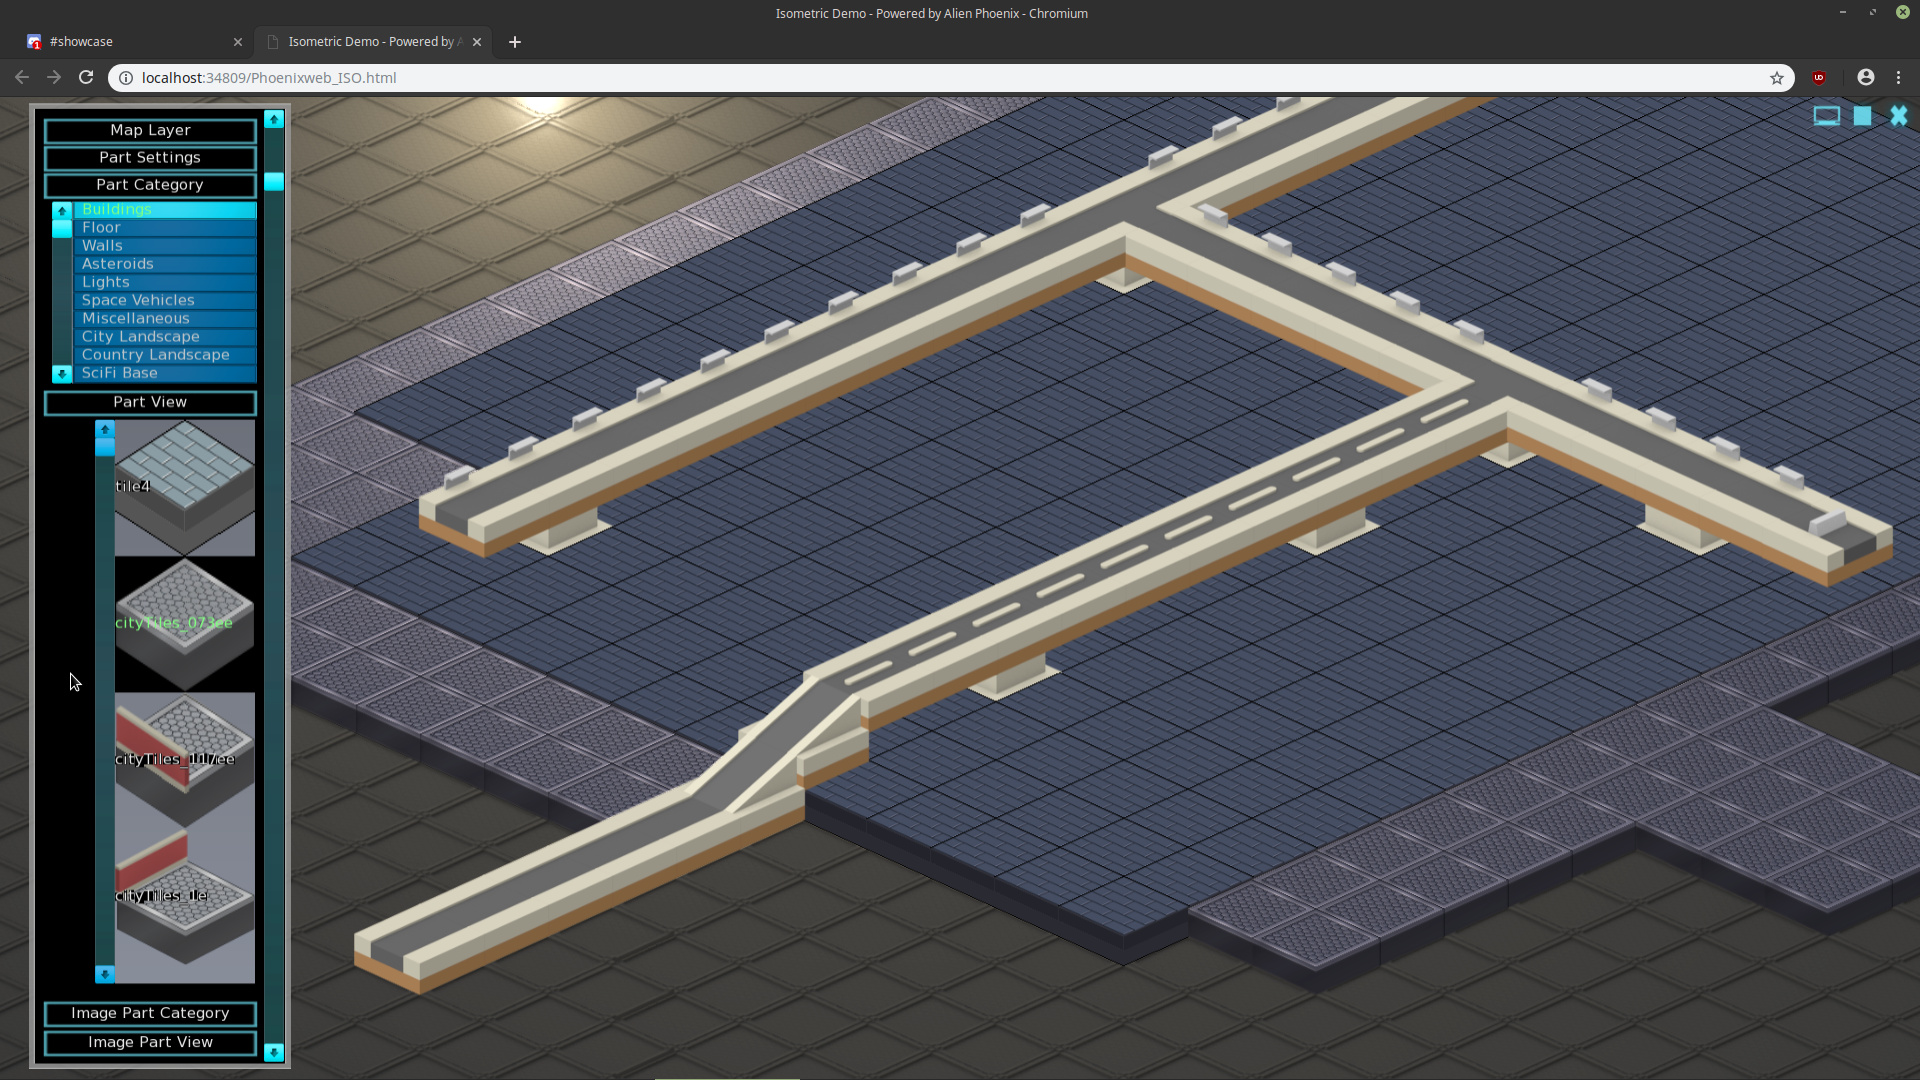Select the Space Vehicles category
Image resolution: width=1920 pixels, height=1080 pixels.
[165, 300]
